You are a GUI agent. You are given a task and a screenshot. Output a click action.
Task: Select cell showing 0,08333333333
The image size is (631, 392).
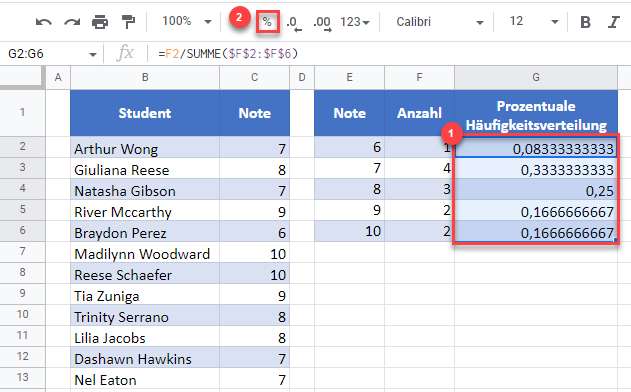(536, 147)
